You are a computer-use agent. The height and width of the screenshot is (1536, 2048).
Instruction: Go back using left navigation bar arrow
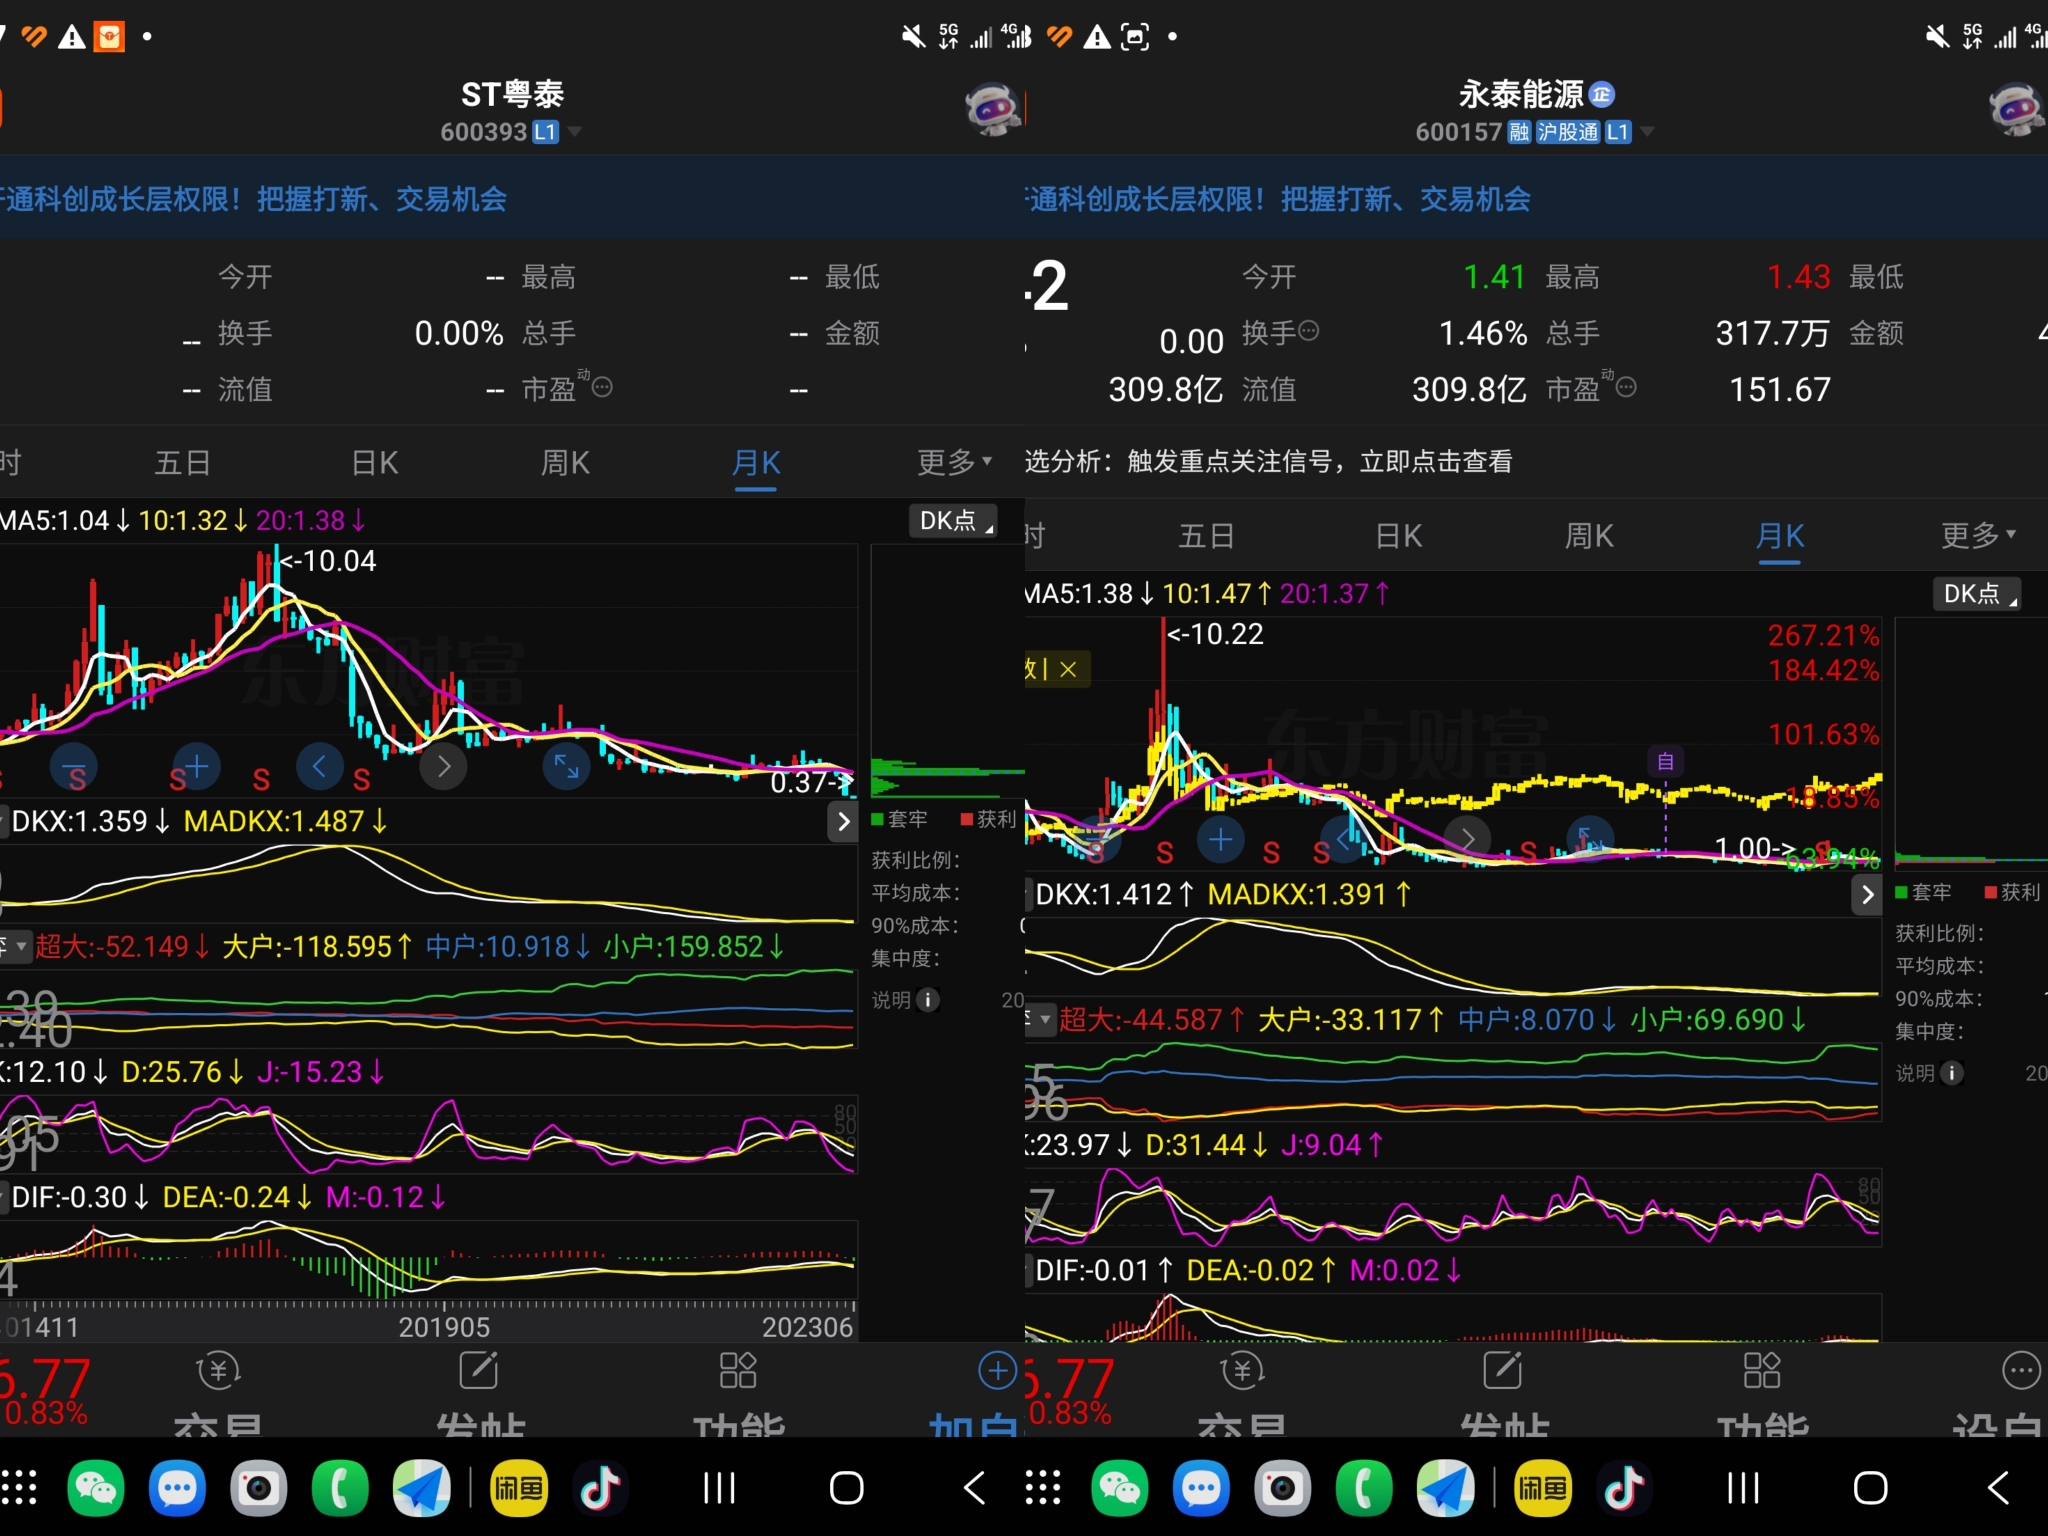[x=974, y=1487]
